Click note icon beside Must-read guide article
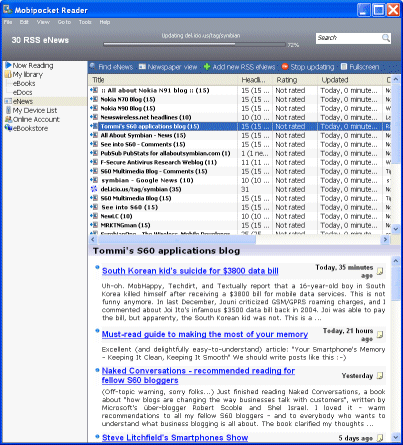Screen dimensions: 403x445 tap(380, 334)
